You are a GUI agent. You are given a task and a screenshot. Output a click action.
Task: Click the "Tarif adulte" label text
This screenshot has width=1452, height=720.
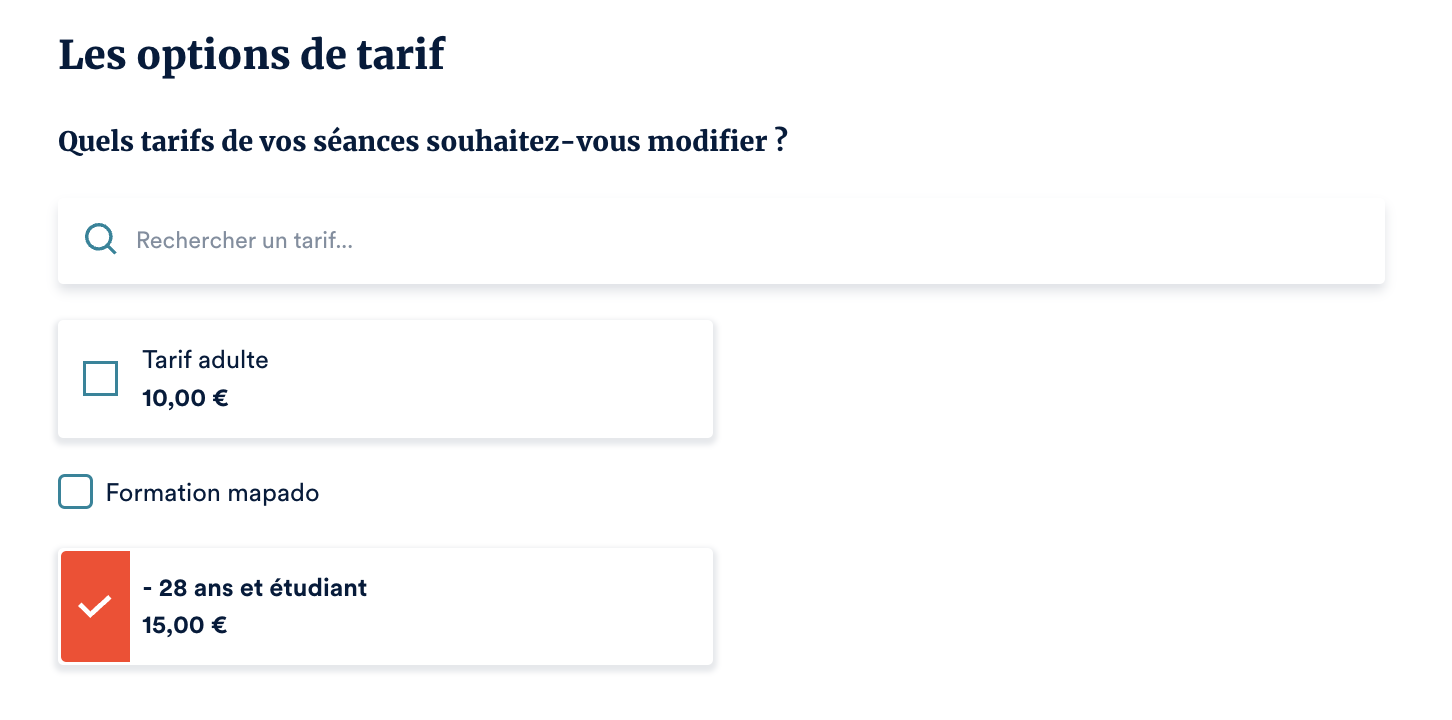[x=205, y=360]
